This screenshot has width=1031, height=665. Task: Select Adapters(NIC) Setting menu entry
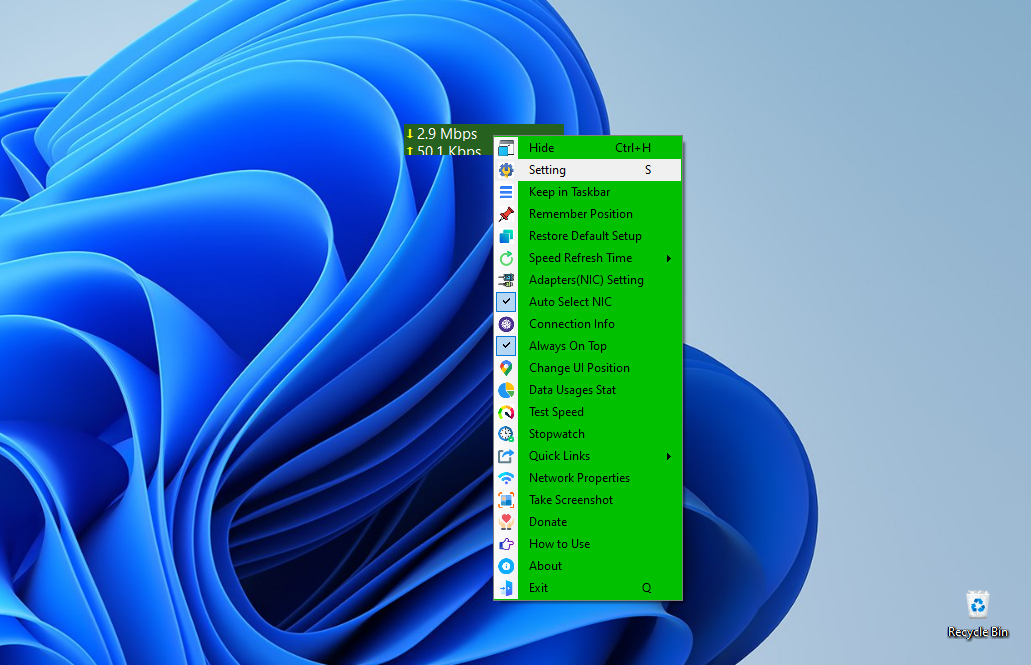click(x=586, y=280)
